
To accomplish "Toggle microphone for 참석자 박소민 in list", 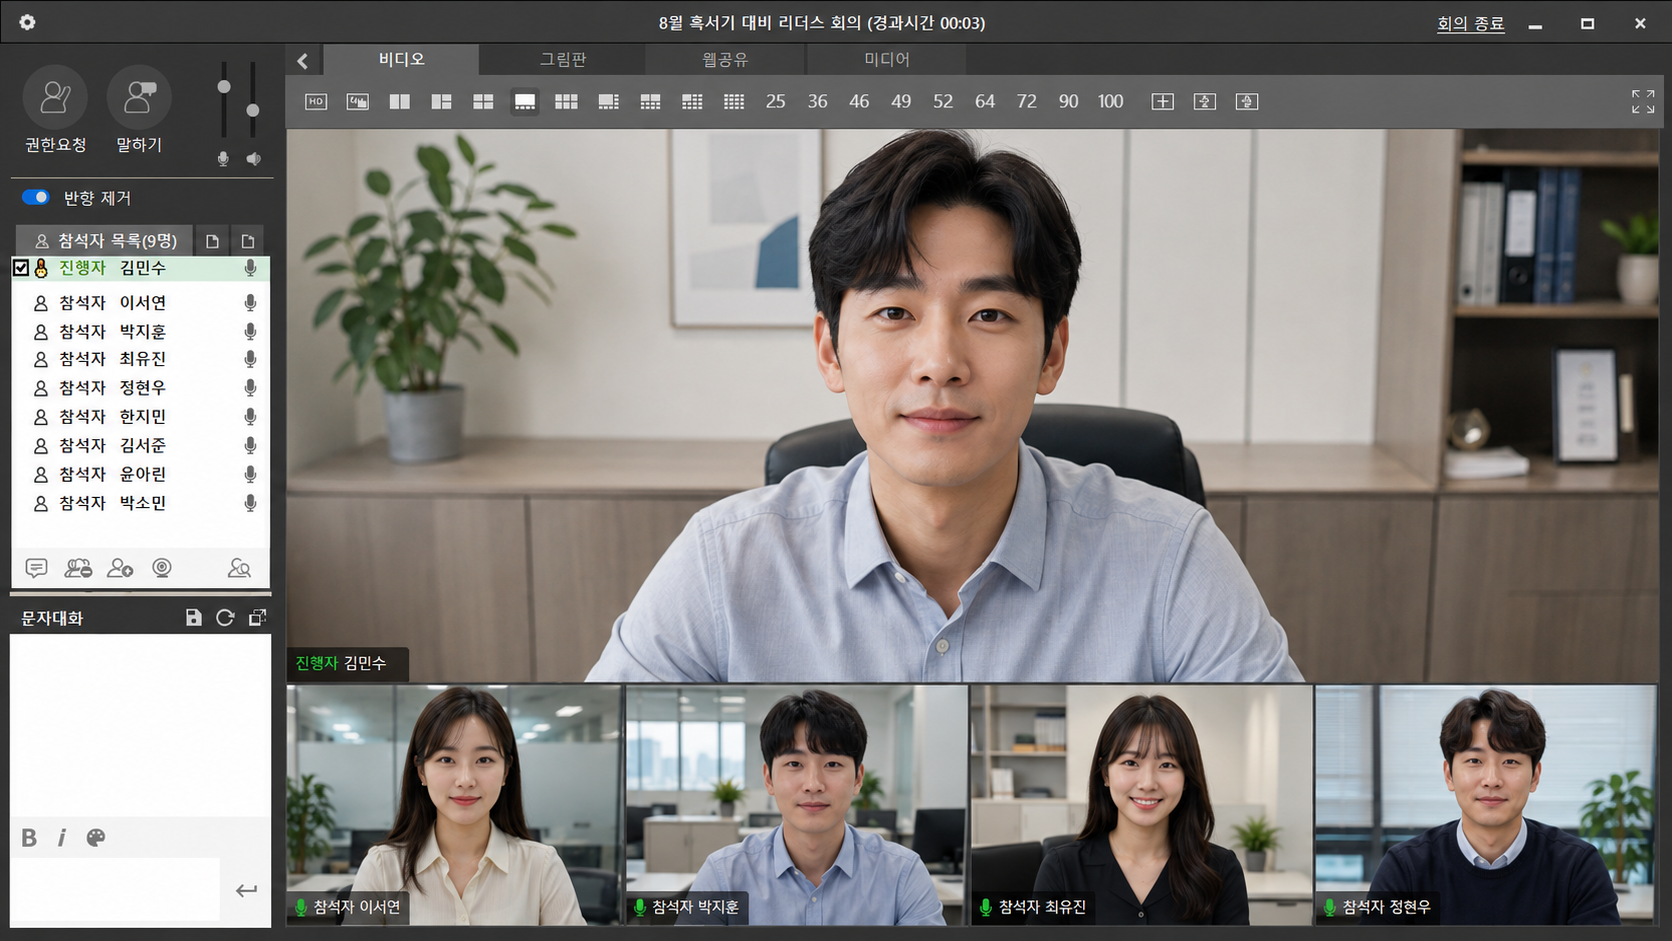I will click(x=250, y=503).
